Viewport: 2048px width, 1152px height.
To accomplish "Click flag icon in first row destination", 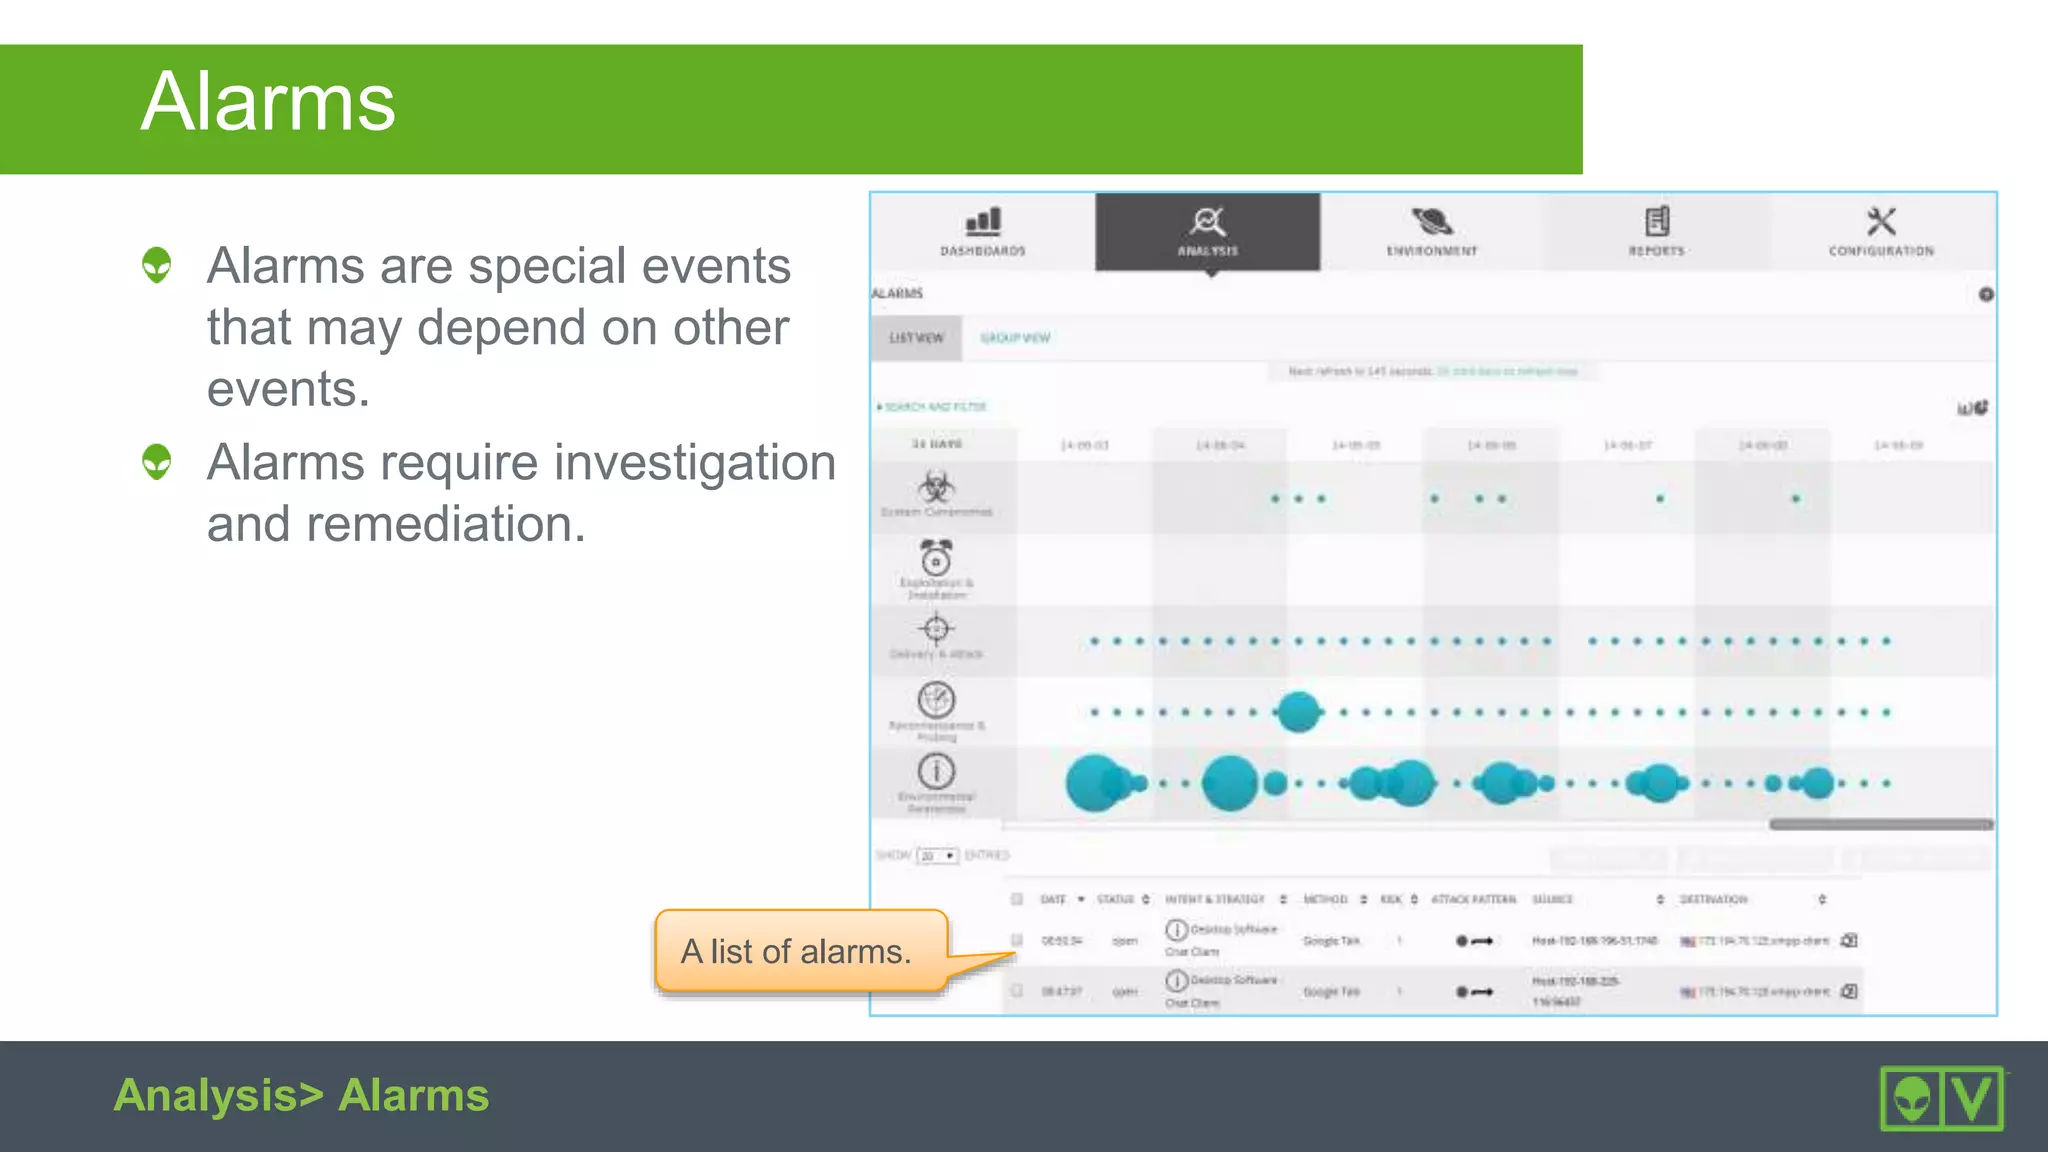I will pyautogui.click(x=1688, y=941).
